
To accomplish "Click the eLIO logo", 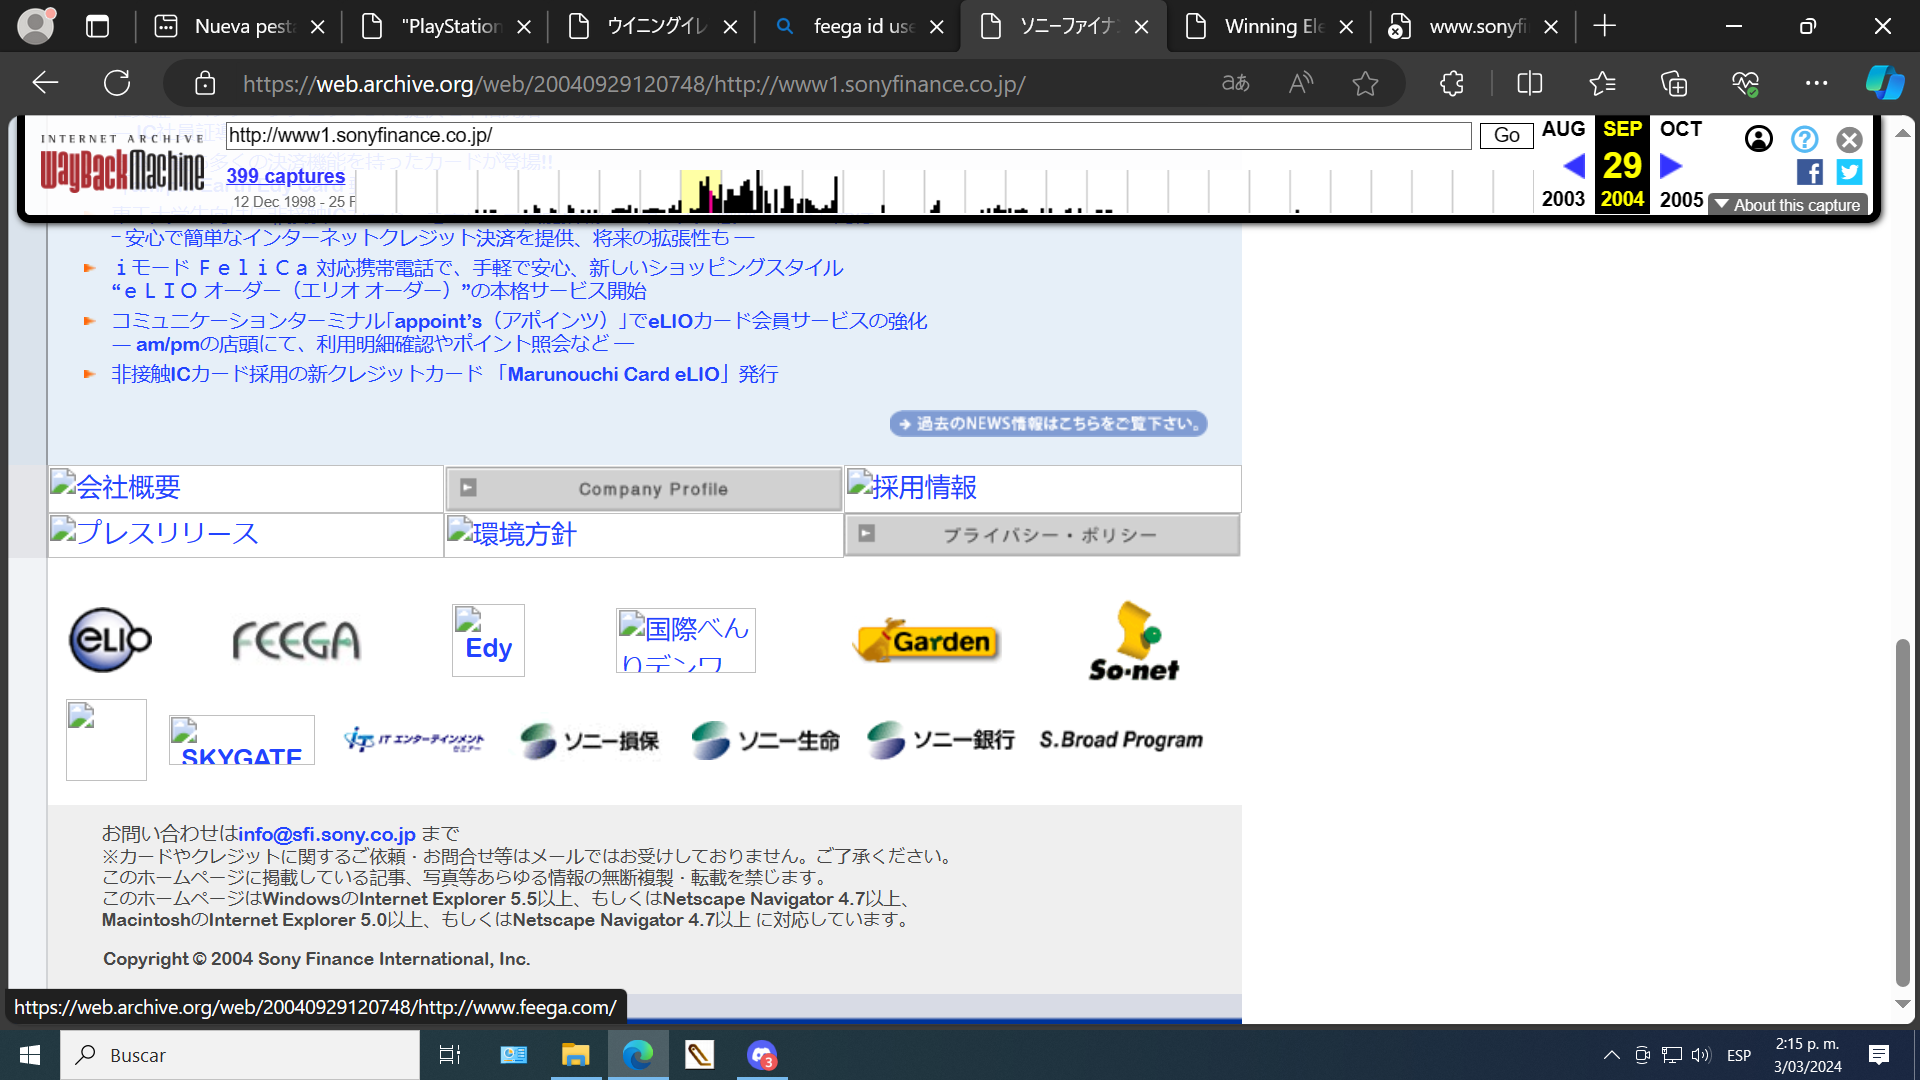I will [x=110, y=640].
